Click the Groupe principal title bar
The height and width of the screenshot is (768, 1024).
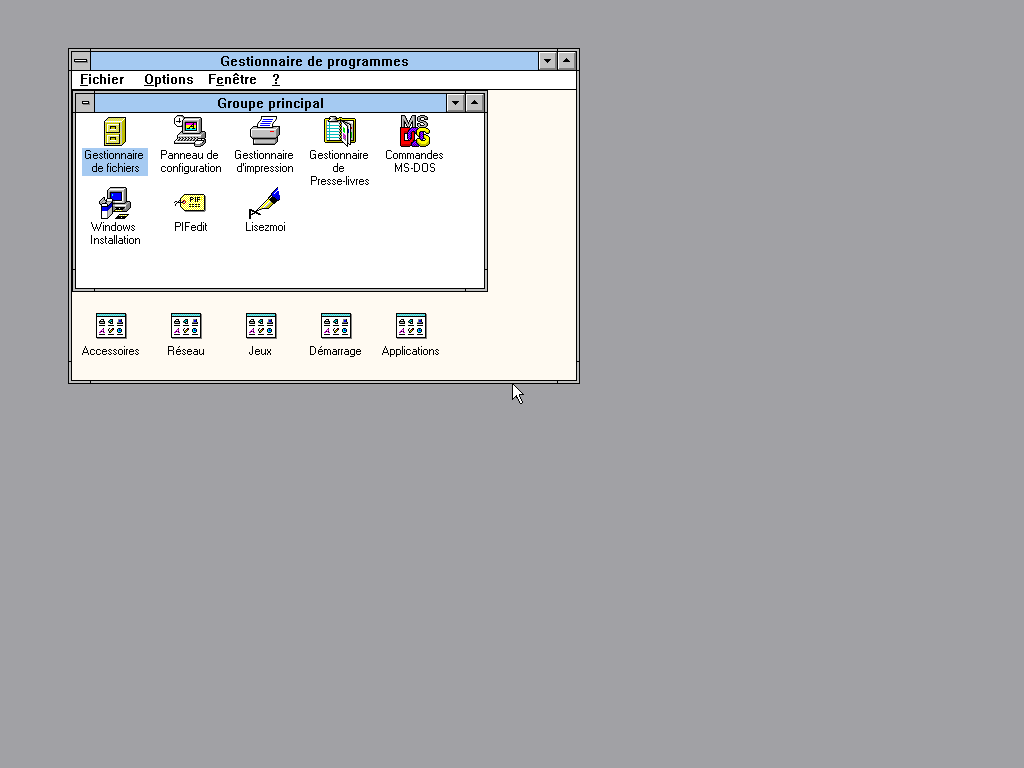(x=270, y=103)
